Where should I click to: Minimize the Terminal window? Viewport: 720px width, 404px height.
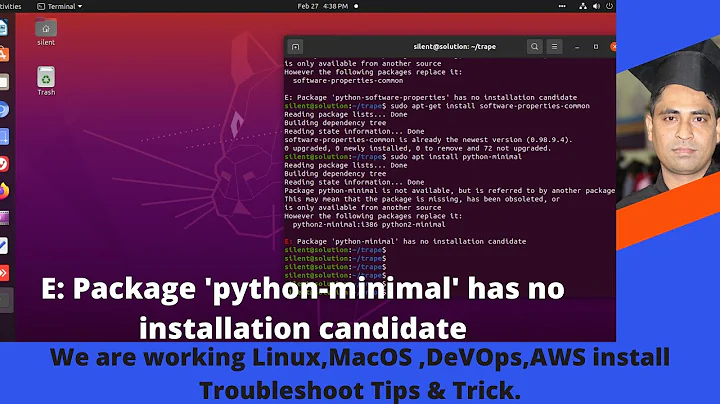coord(577,47)
